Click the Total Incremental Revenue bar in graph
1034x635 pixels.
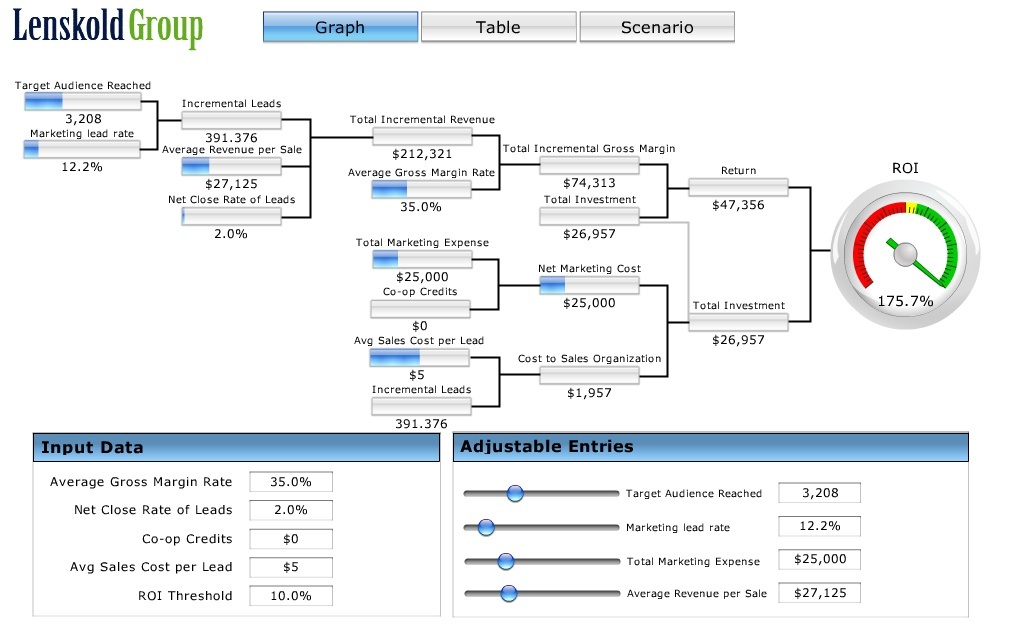[x=422, y=136]
